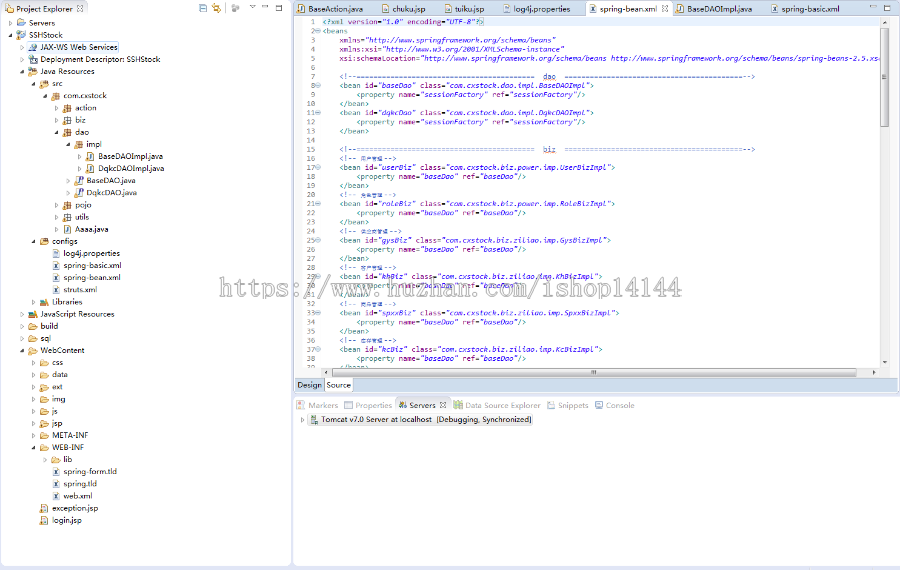Image resolution: width=900 pixels, height=570 pixels.
Task: Expand the action package
Action: click(56, 108)
